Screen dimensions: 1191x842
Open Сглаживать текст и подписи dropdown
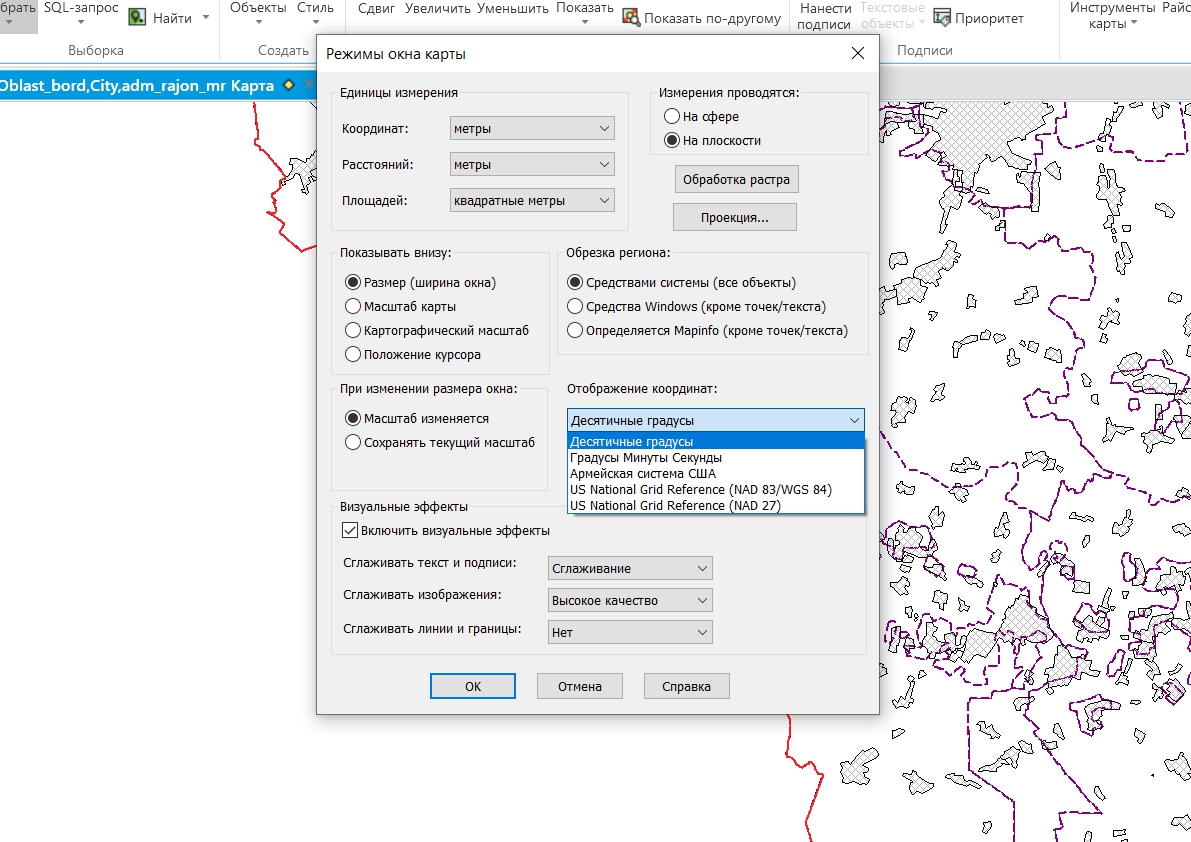click(x=630, y=568)
